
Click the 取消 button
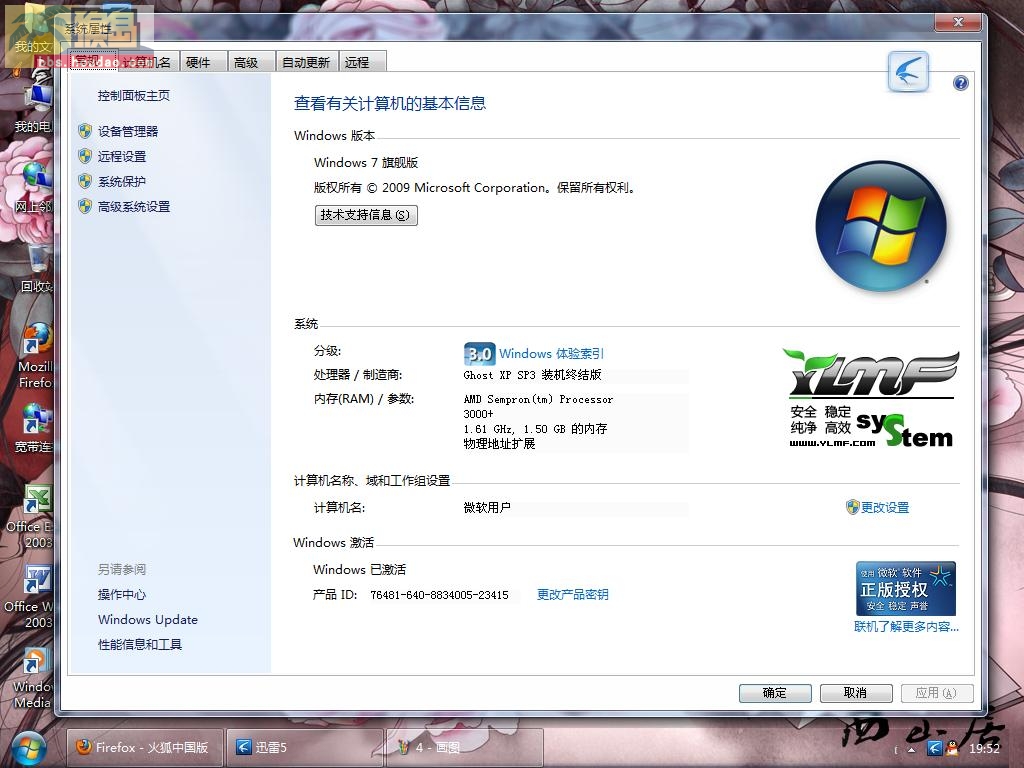point(856,693)
